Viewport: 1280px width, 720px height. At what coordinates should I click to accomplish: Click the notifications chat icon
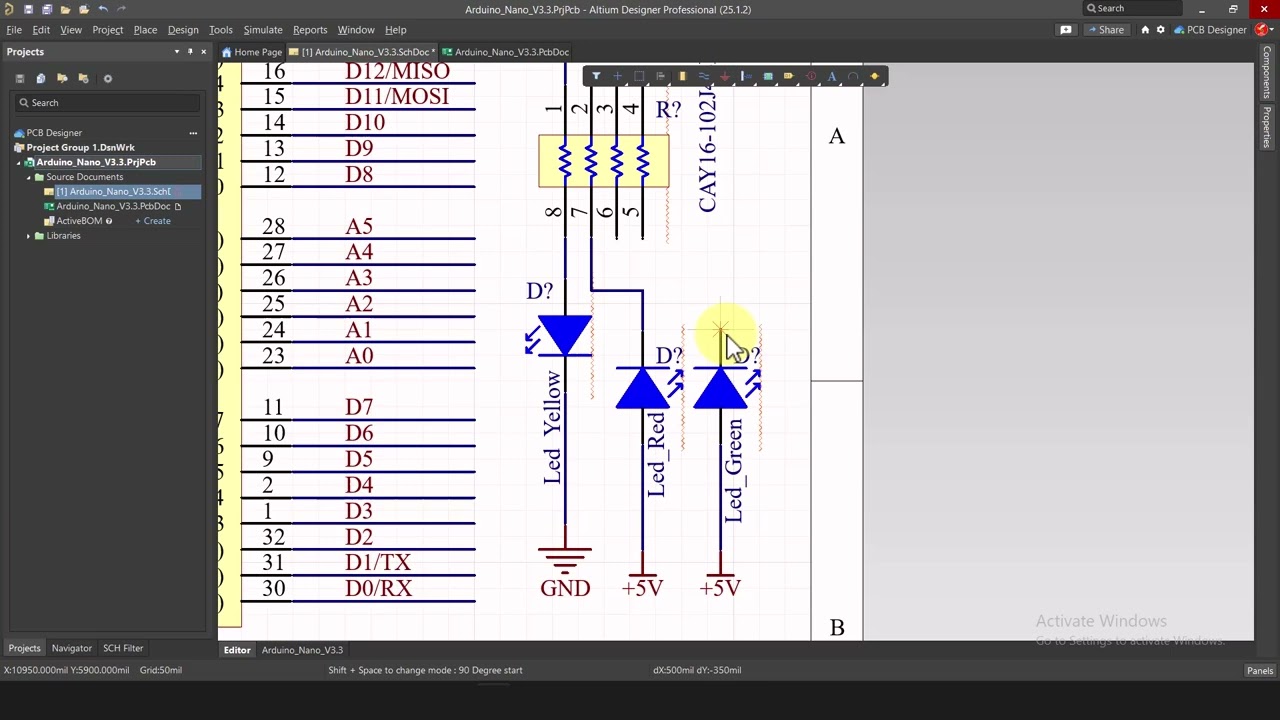tap(1066, 30)
